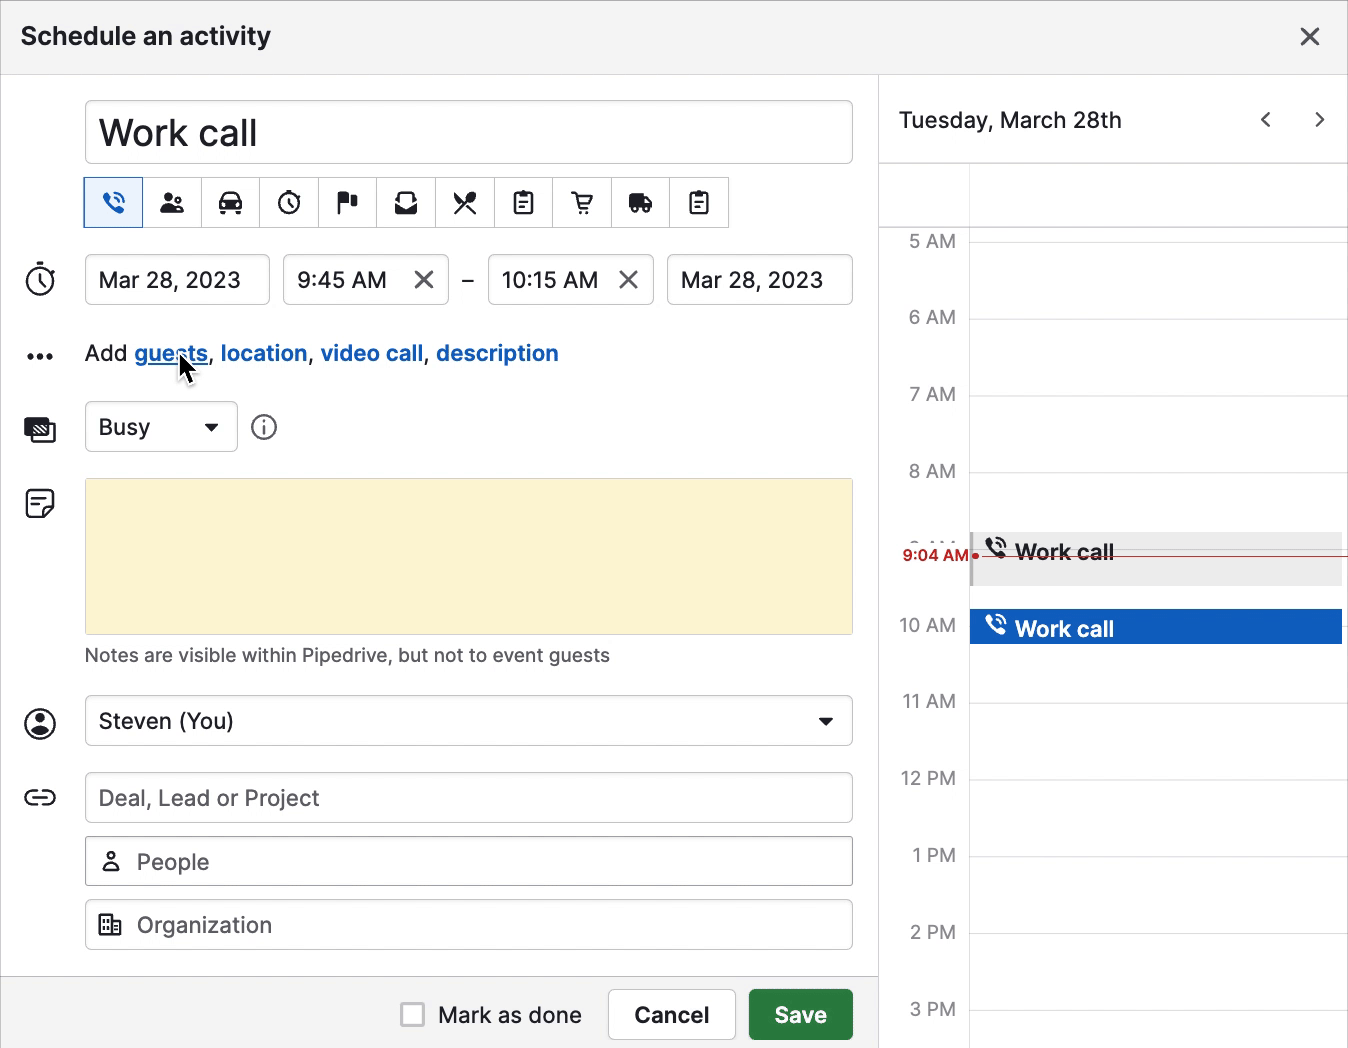Pick the car/drive activity type icon
Screen dimensions: 1348x1048
coord(229,202)
